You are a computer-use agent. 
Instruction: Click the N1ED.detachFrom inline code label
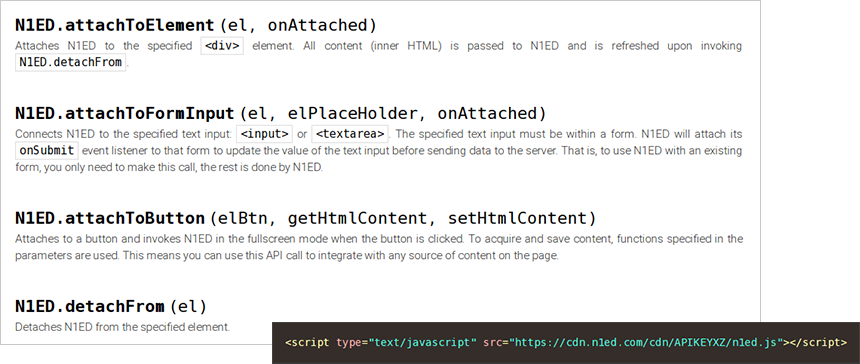70,62
